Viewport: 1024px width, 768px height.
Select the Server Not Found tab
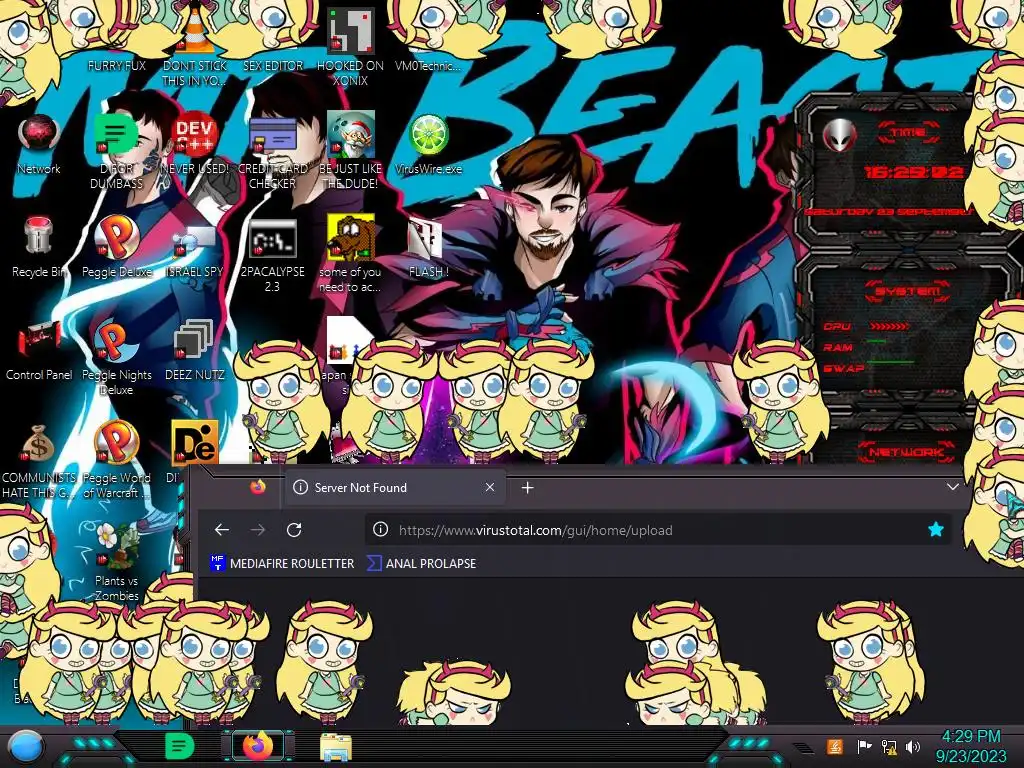point(394,487)
